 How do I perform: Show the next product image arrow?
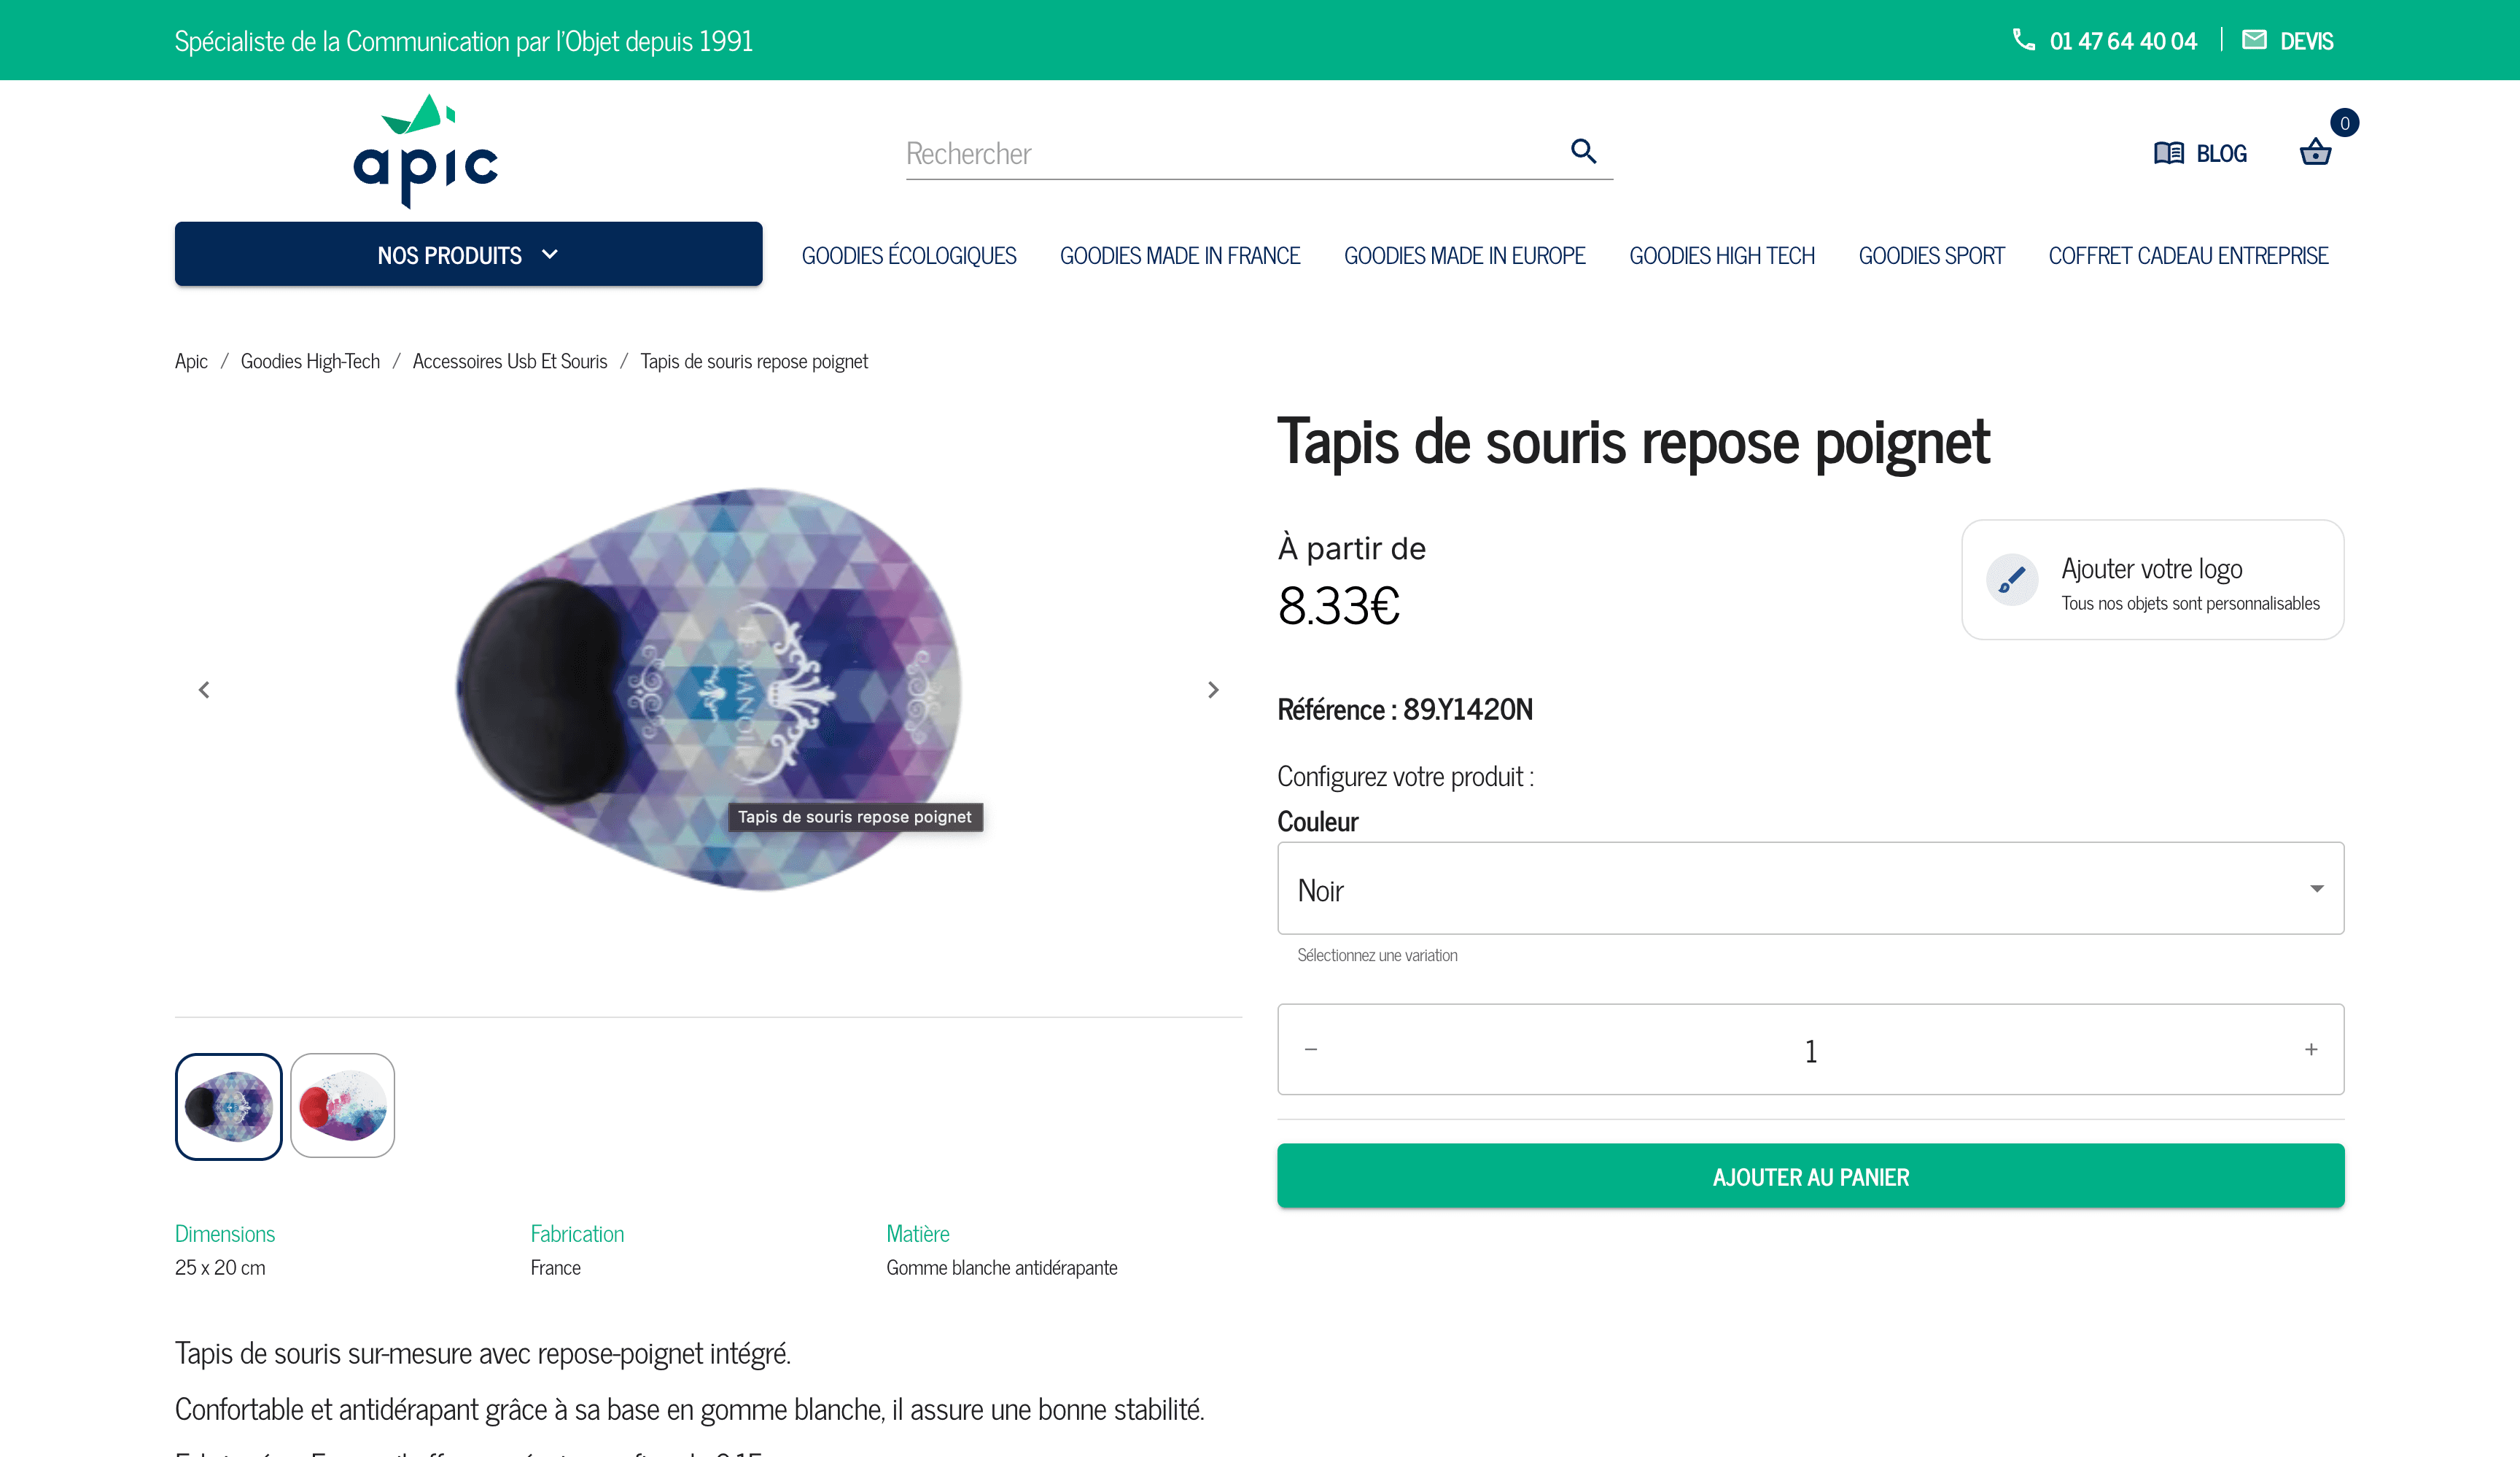tap(1213, 690)
